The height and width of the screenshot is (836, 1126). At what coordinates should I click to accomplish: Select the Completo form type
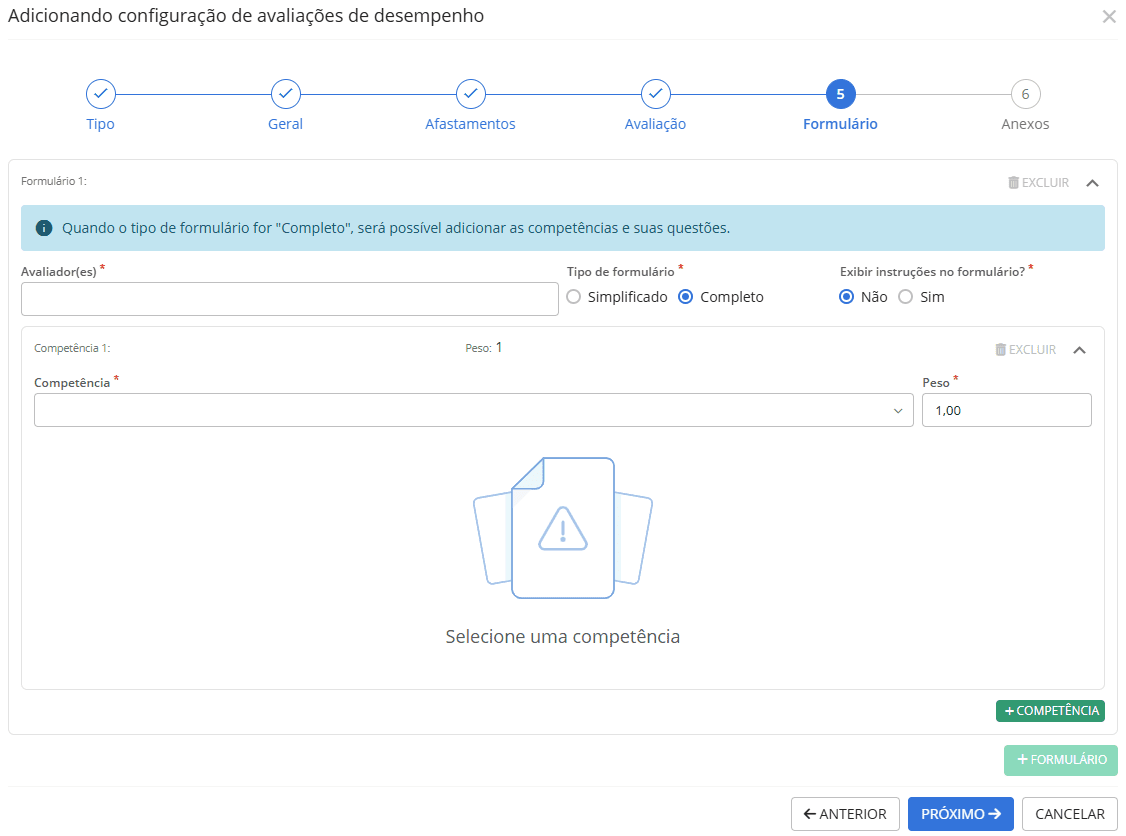click(686, 297)
